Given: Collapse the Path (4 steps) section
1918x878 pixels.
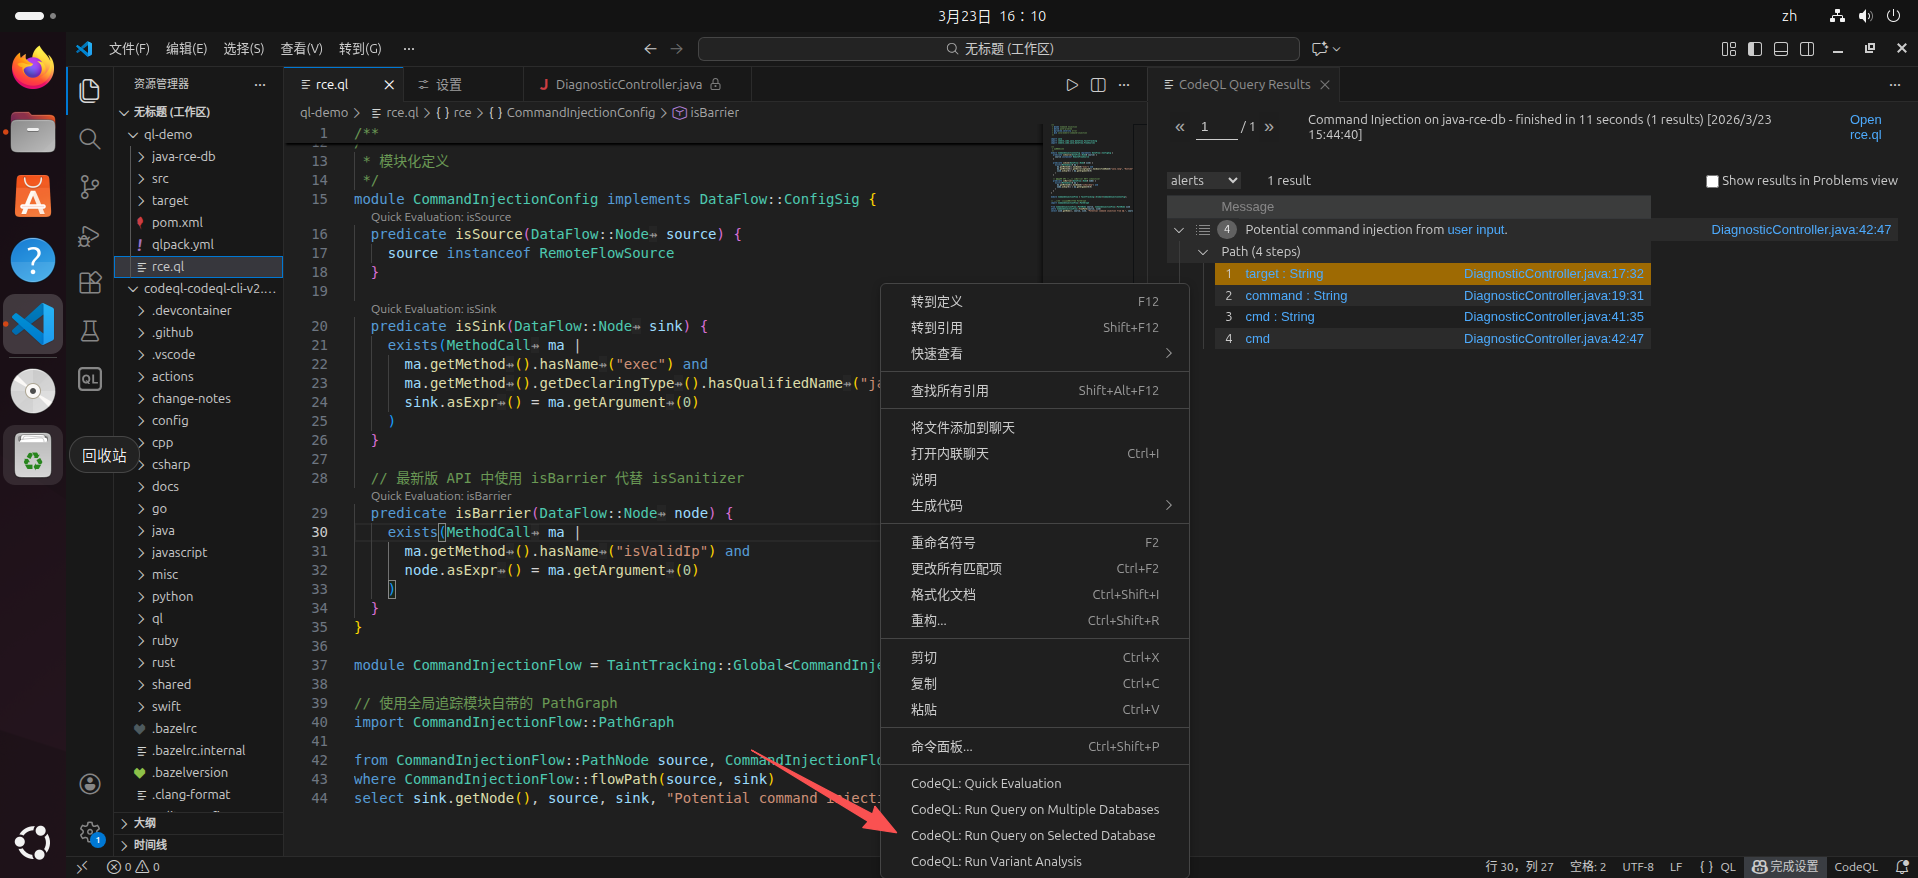Looking at the screenshot, I should (1203, 252).
